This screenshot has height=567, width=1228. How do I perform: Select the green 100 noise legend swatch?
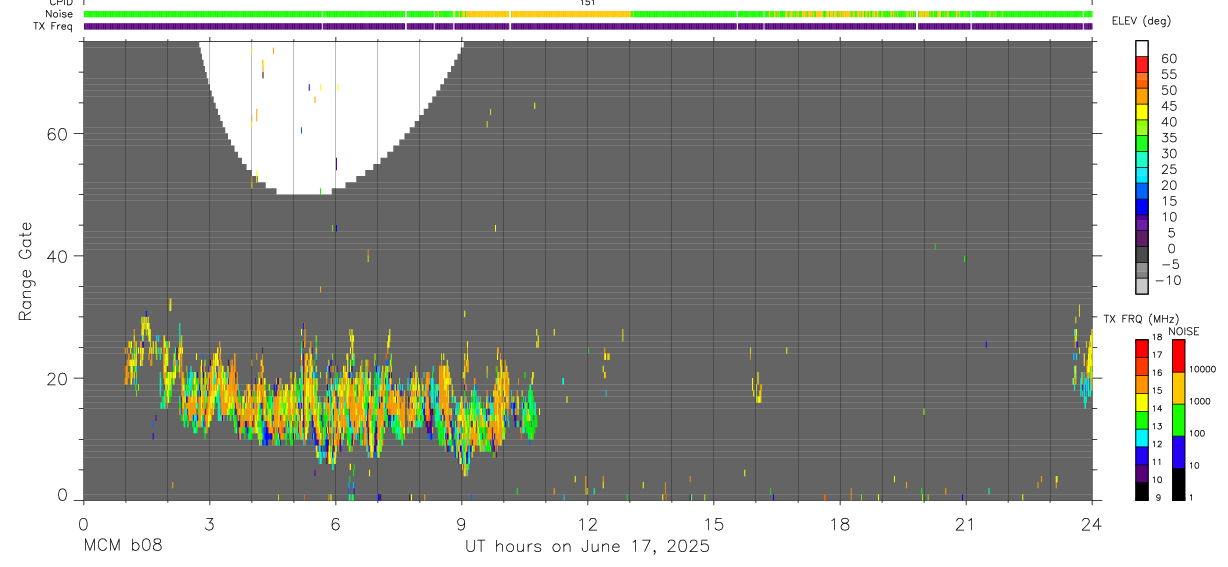[x=1178, y=419]
